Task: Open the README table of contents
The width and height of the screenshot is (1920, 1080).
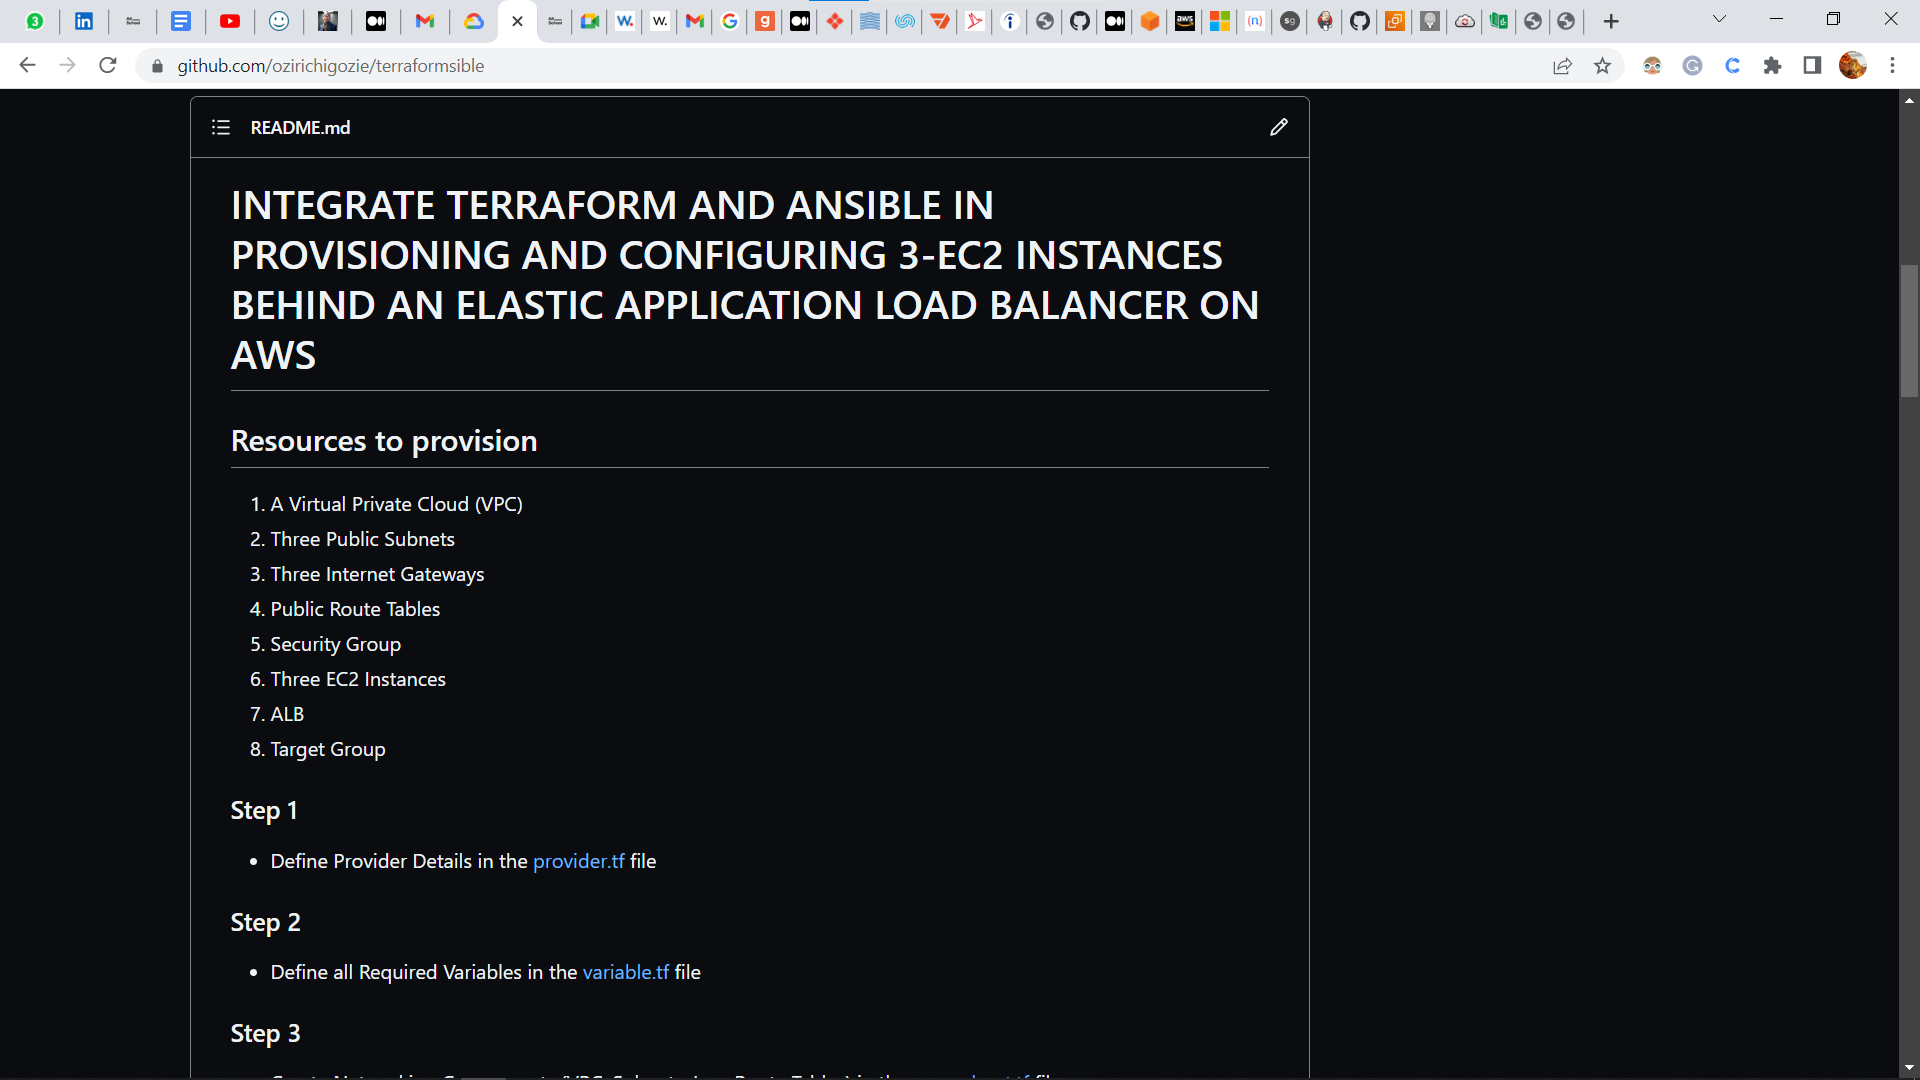Action: (221, 127)
